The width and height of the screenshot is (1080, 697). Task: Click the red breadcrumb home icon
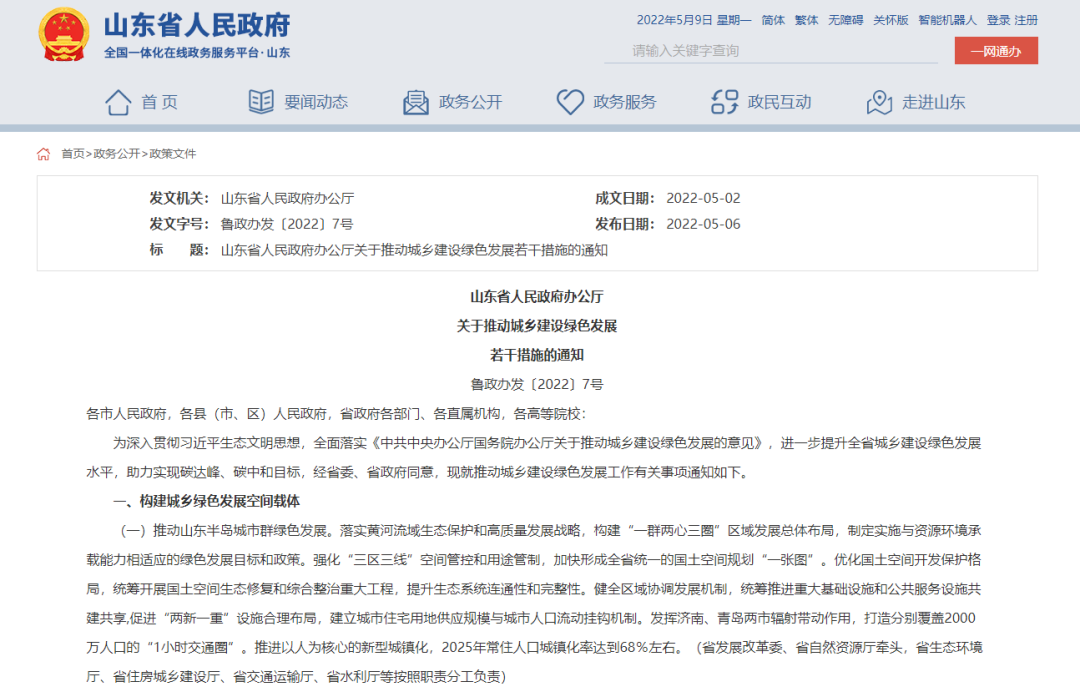(43, 154)
